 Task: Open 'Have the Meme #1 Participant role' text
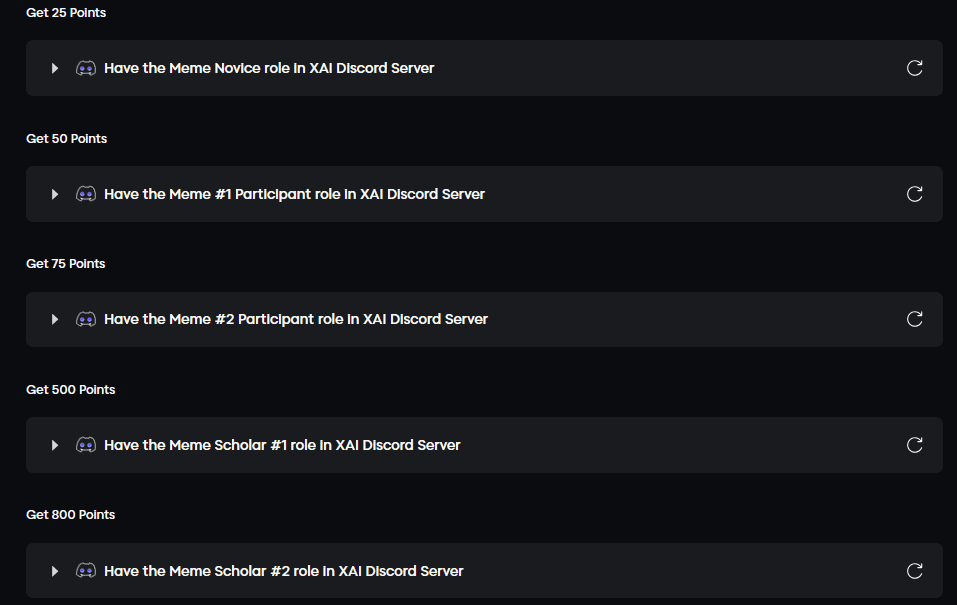coord(294,194)
